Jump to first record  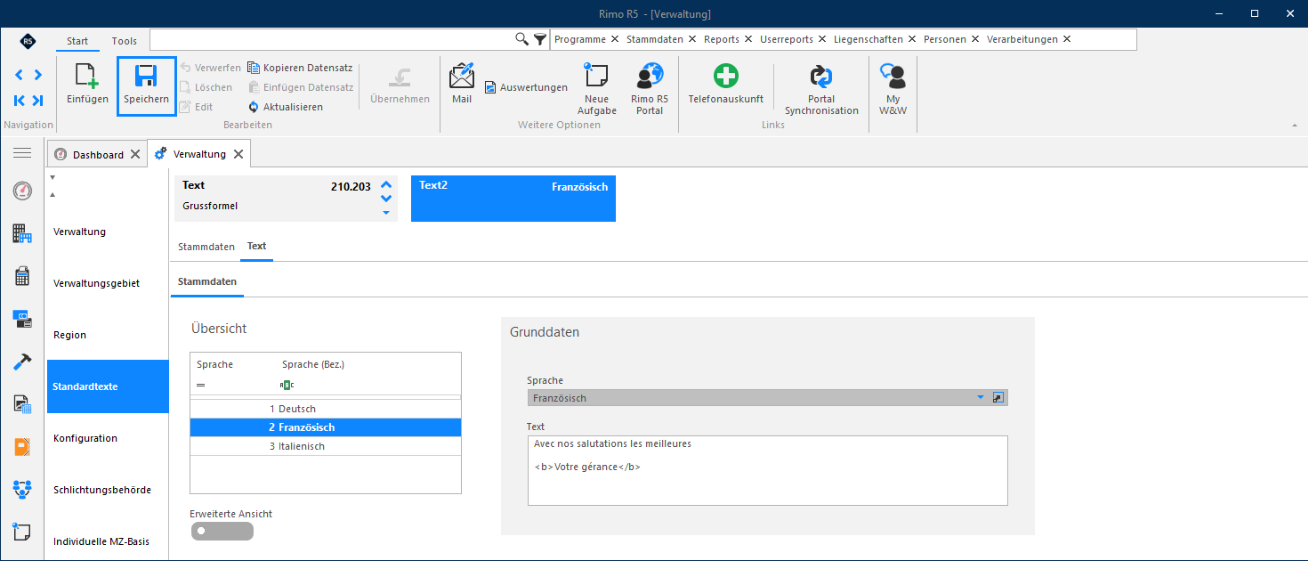tap(19, 100)
